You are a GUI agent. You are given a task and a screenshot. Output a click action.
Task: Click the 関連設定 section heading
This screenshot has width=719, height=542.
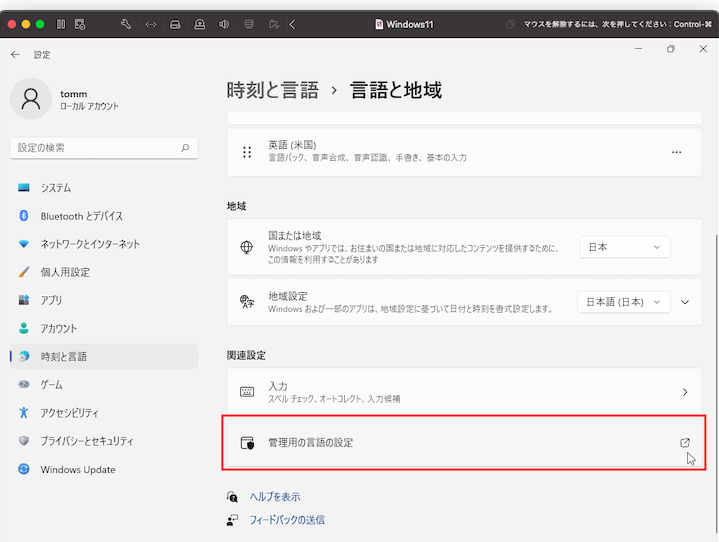click(246, 355)
